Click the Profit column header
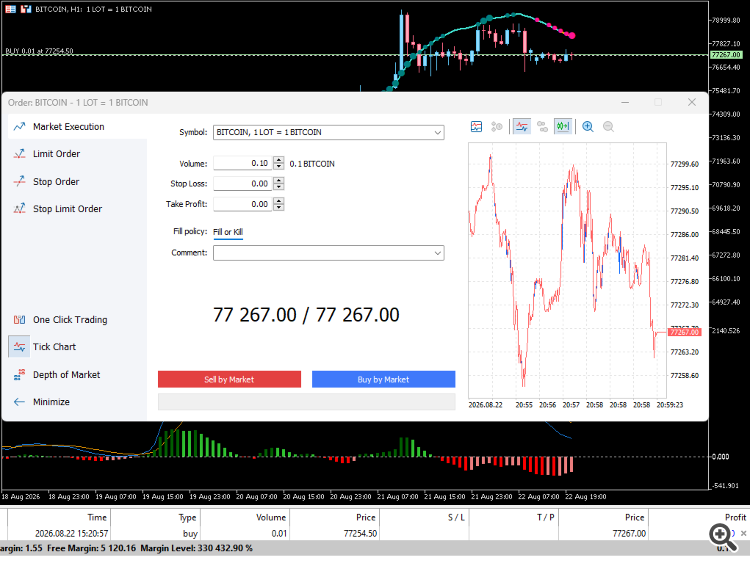 pyautogui.click(x=735, y=518)
